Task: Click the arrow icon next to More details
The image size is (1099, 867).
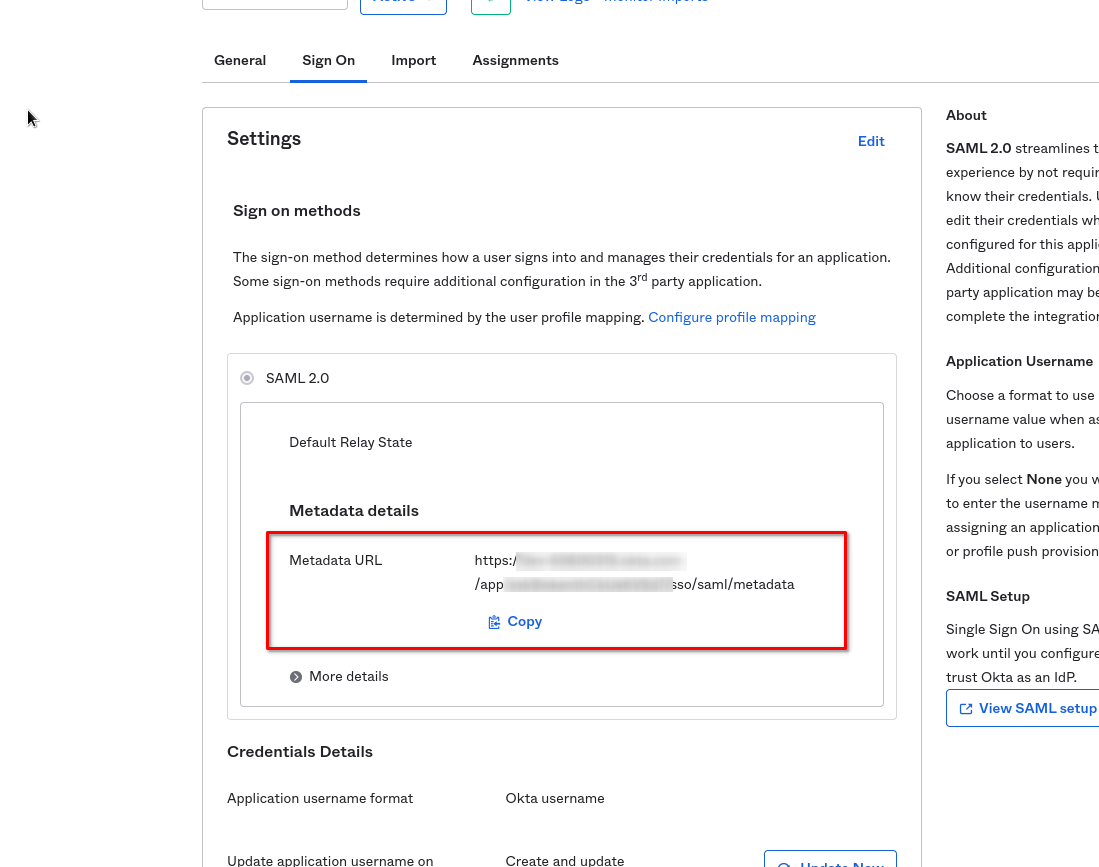Action: pos(296,677)
